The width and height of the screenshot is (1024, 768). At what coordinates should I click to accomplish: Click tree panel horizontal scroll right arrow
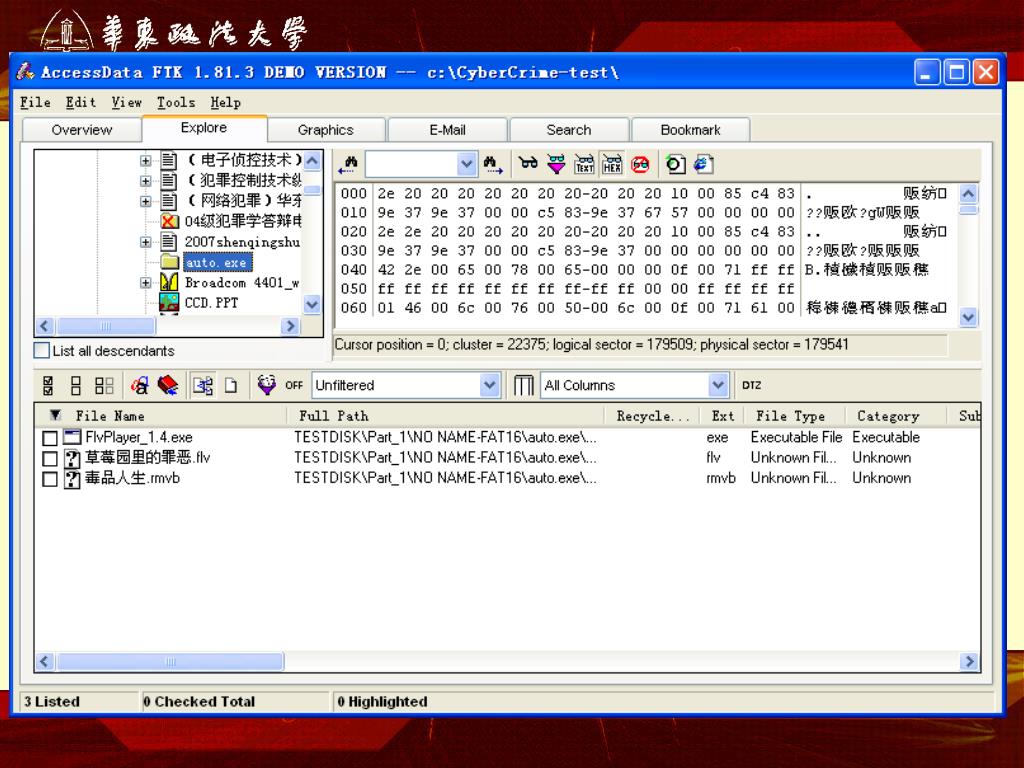click(x=291, y=326)
